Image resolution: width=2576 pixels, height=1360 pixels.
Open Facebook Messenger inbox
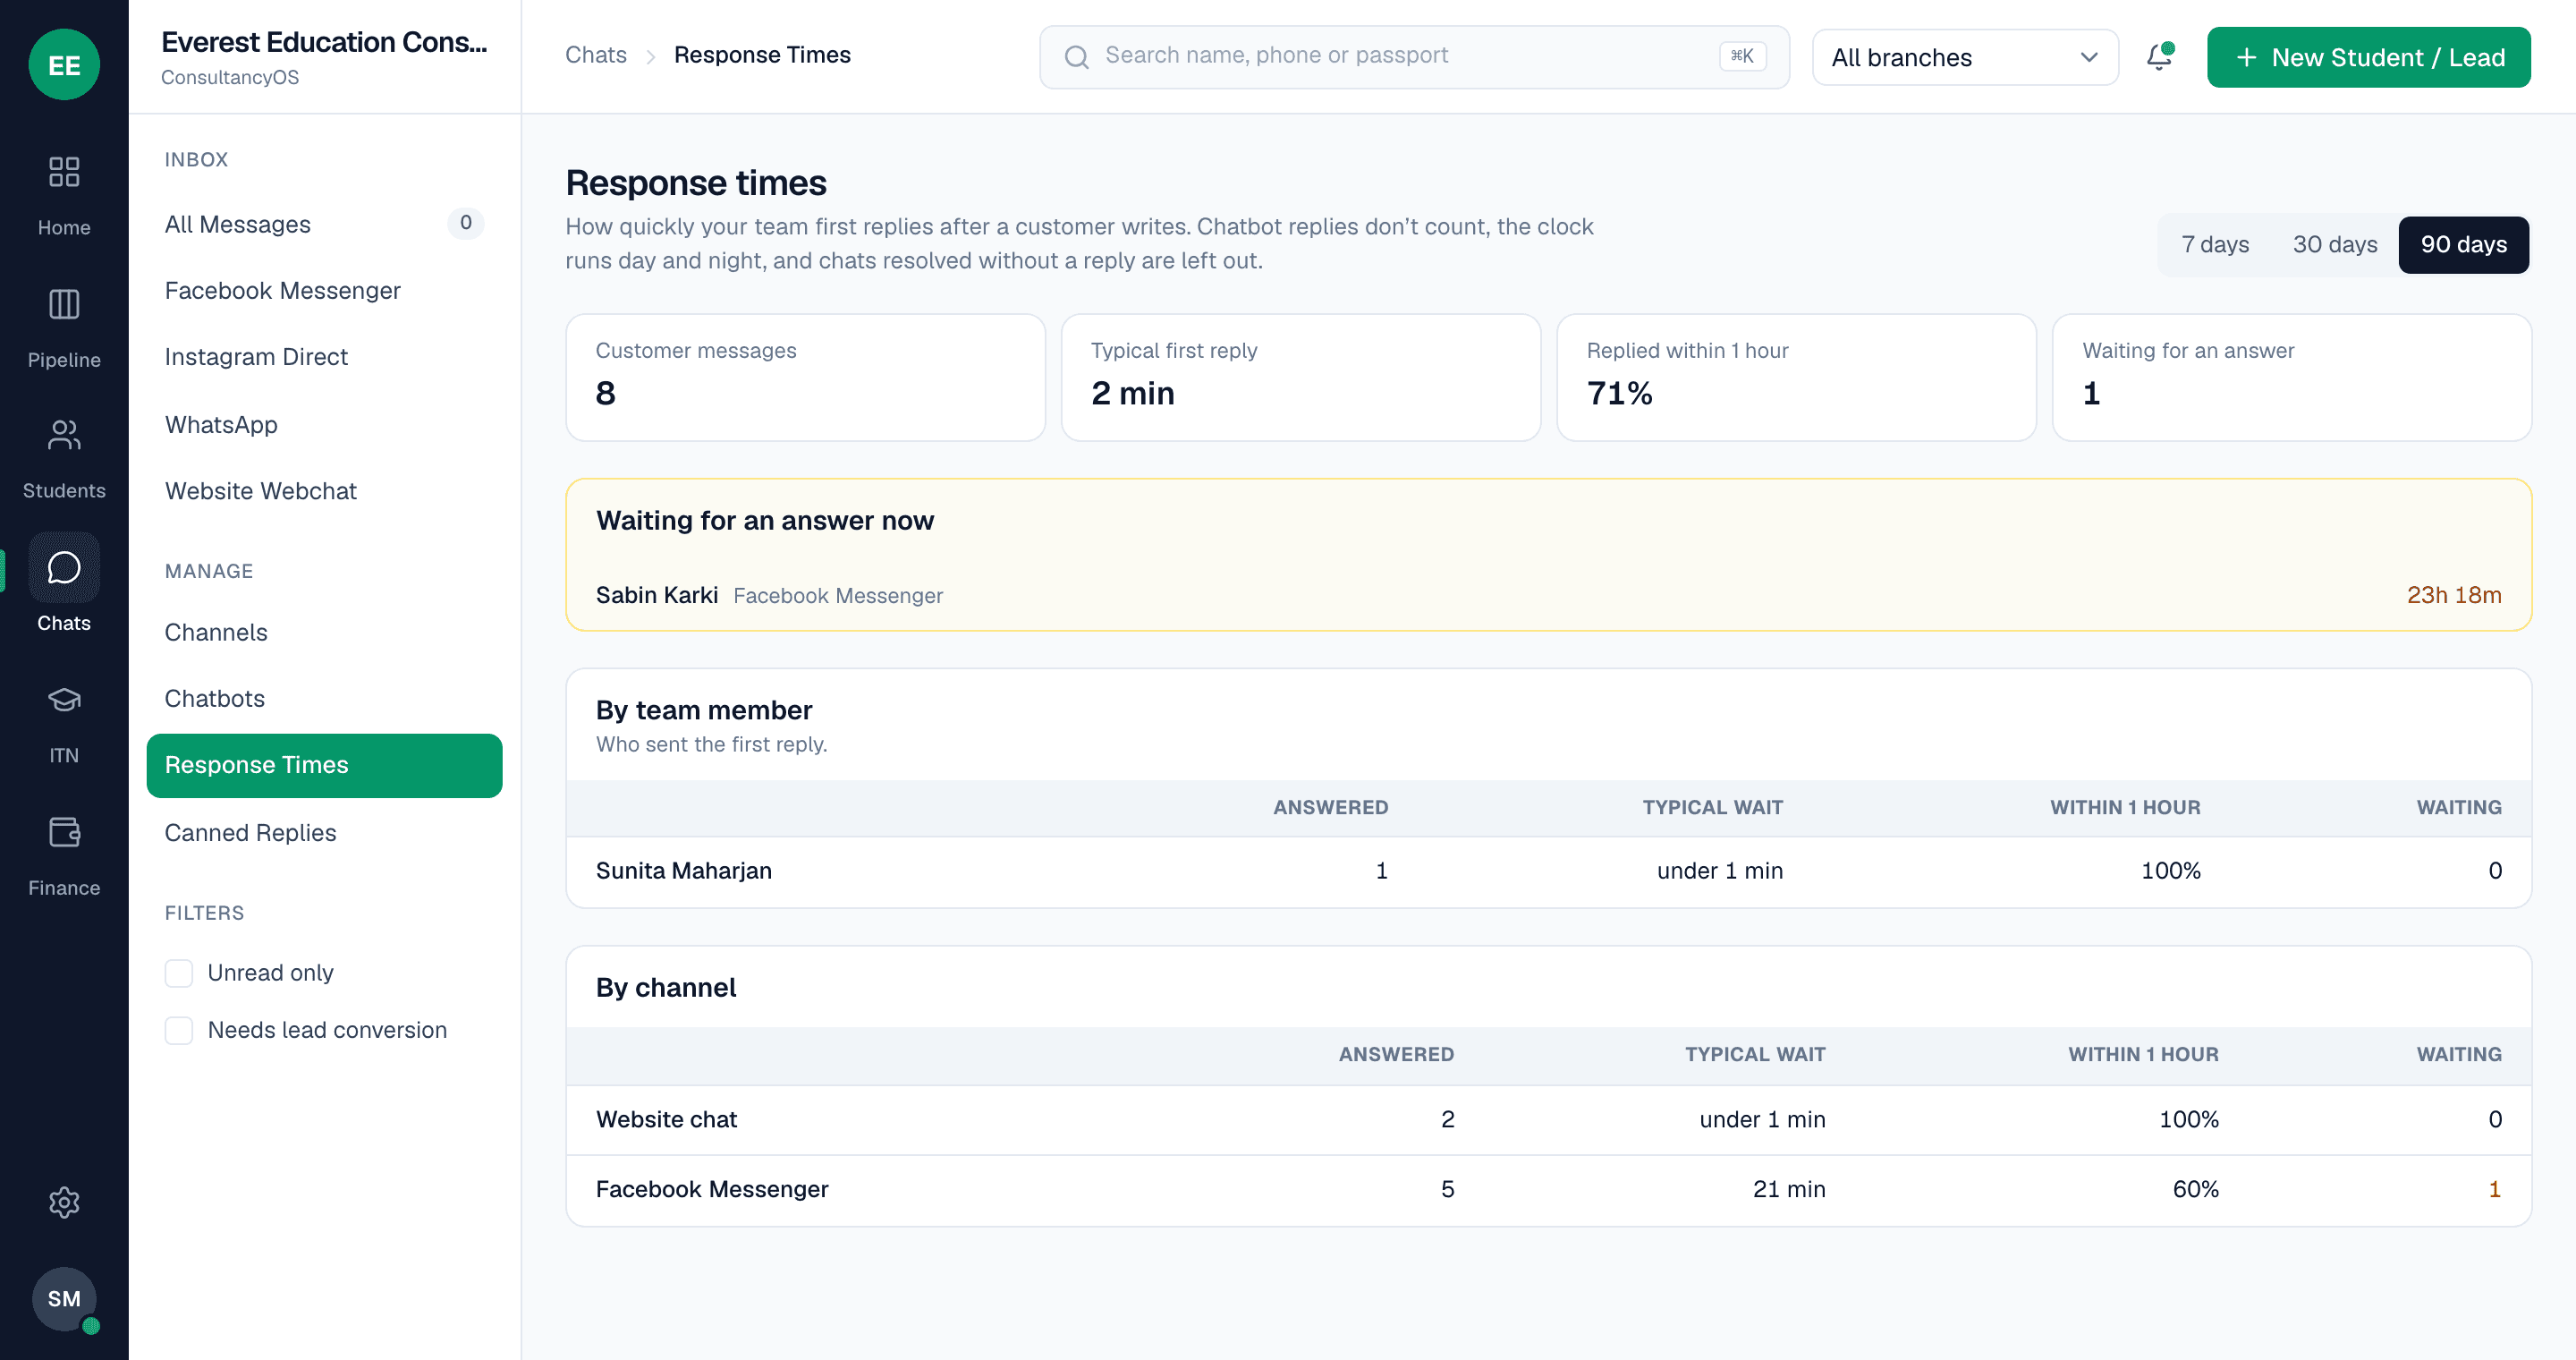324,291
